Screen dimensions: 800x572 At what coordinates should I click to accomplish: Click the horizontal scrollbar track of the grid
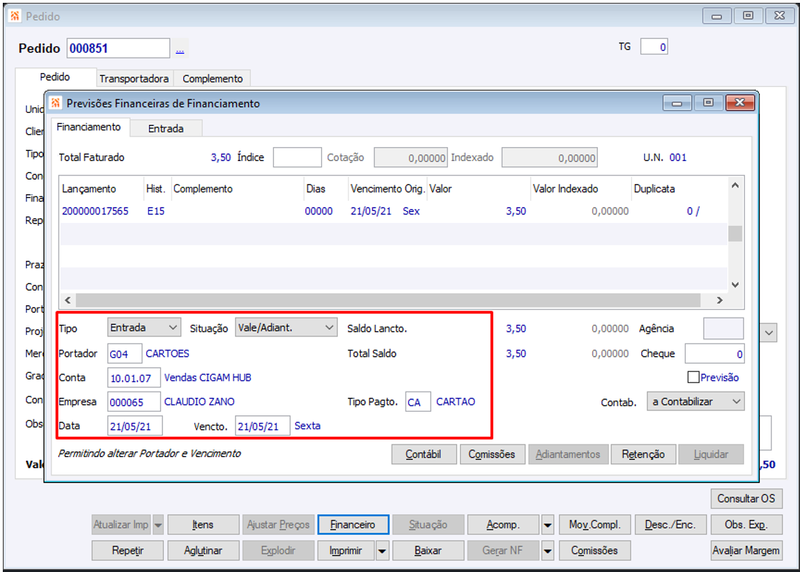point(388,300)
